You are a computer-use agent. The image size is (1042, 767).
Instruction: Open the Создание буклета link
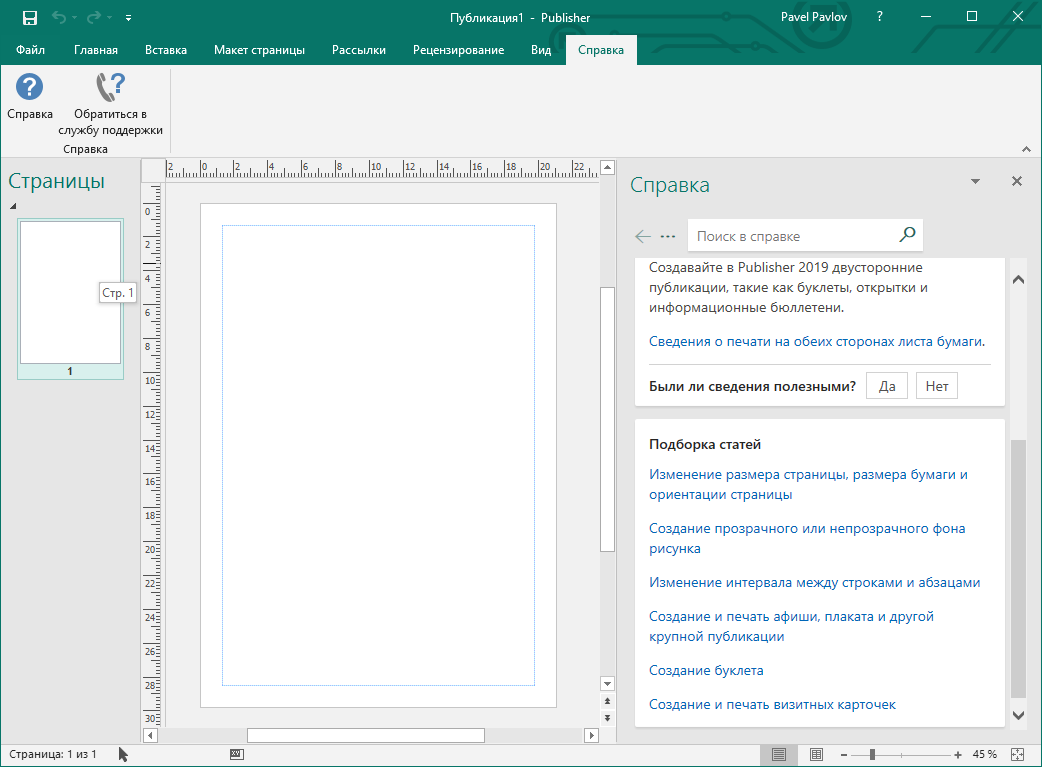point(706,670)
